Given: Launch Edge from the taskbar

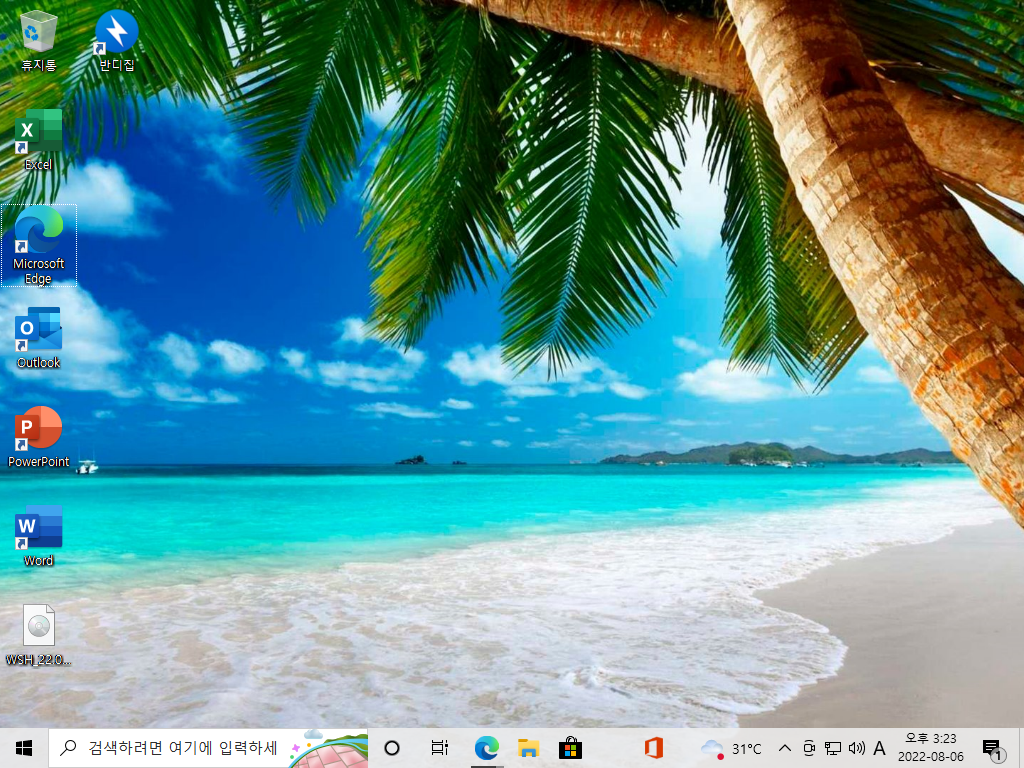Looking at the screenshot, I should pyautogui.click(x=487, y=748).
